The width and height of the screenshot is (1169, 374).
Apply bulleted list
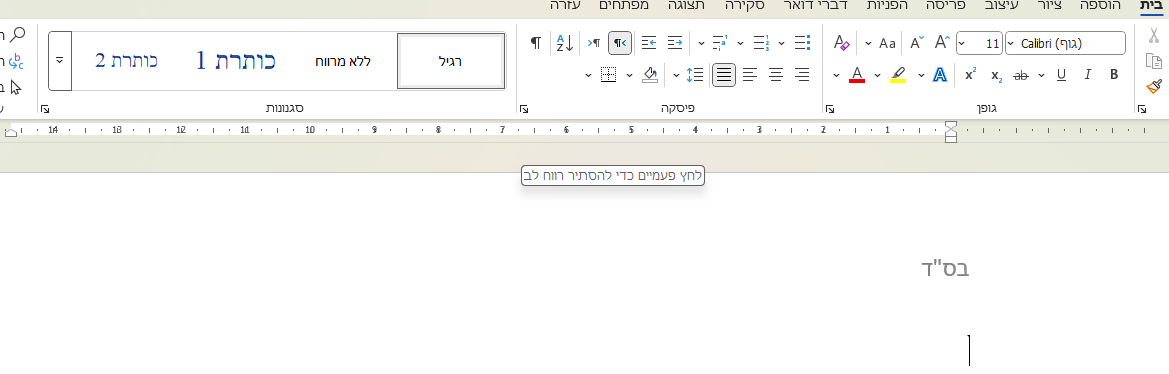802,43
